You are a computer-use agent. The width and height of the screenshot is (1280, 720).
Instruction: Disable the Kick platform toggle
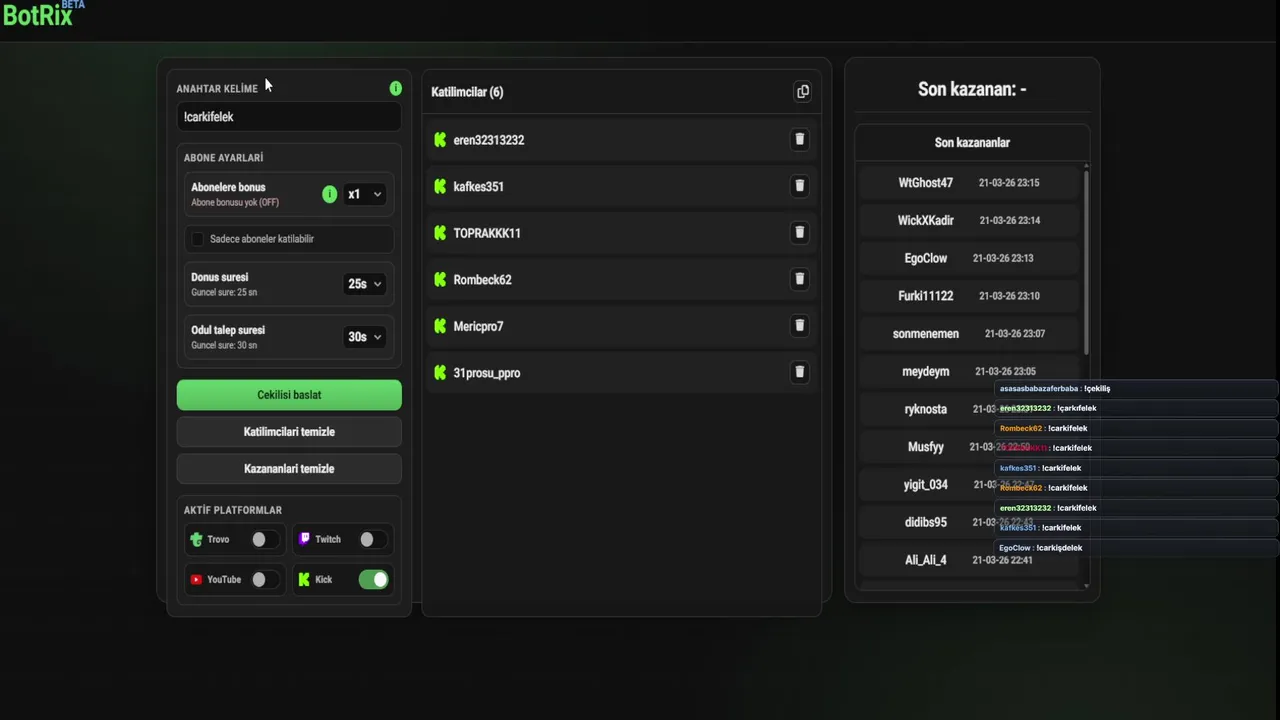374,579
